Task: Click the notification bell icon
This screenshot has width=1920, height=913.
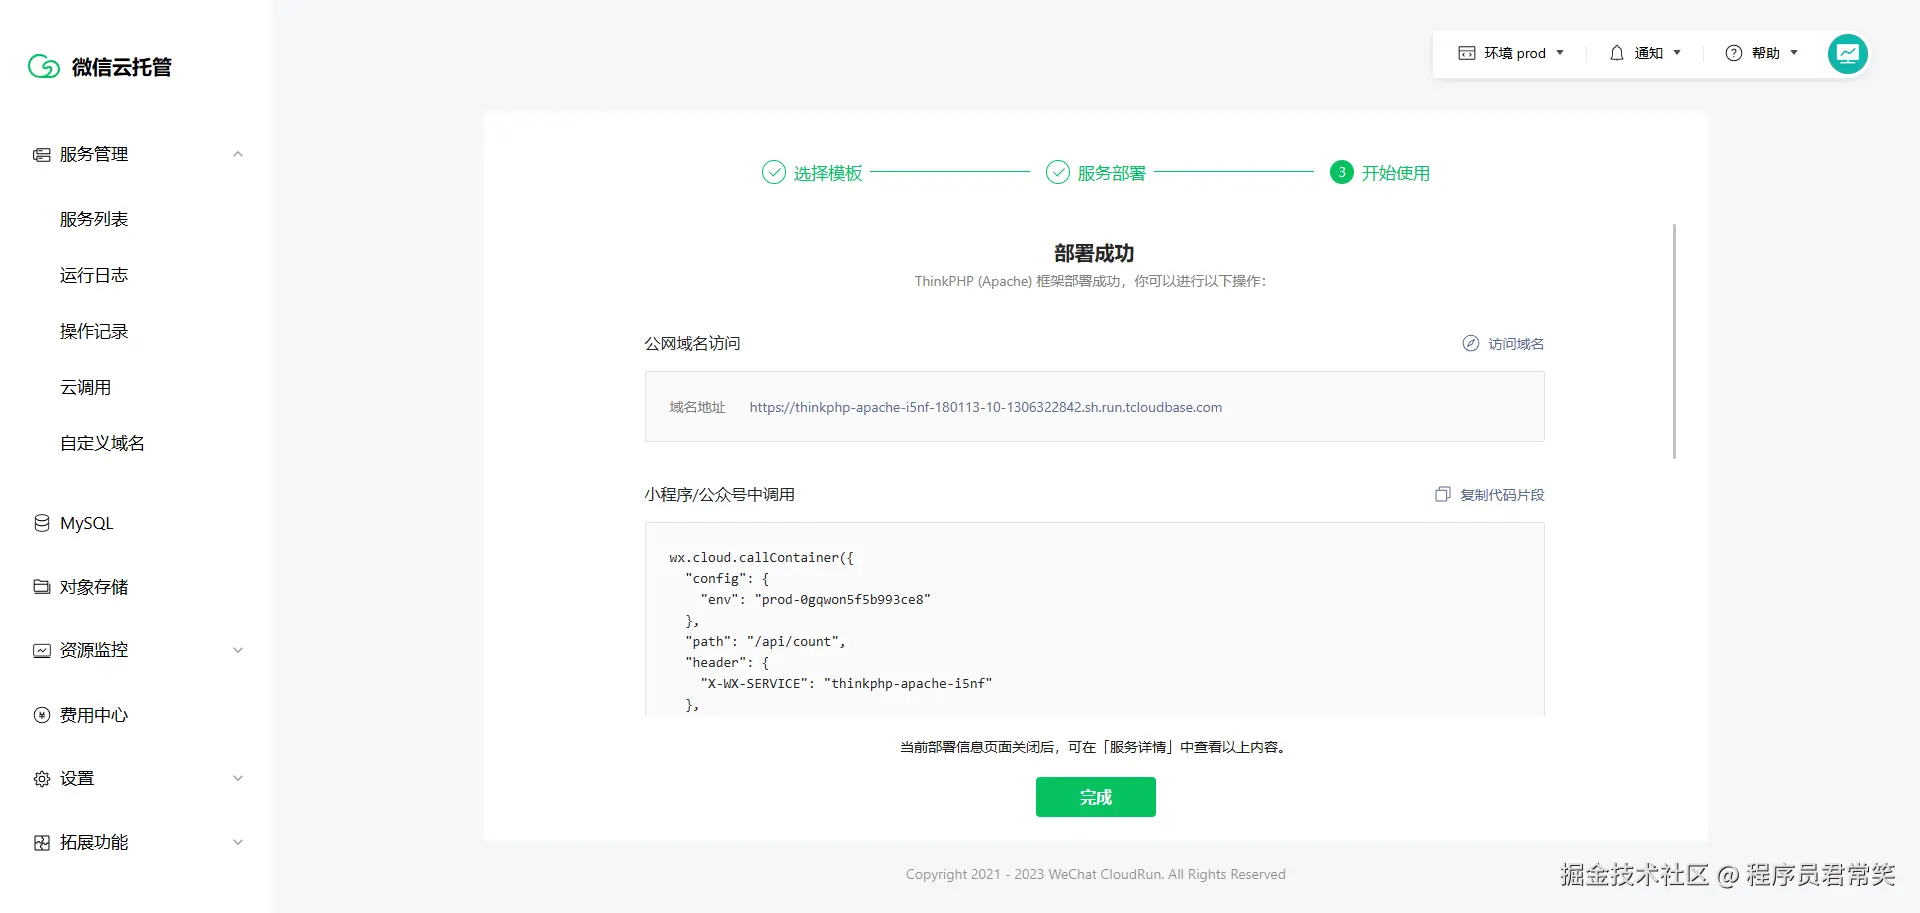Action: pos(1617,53)
